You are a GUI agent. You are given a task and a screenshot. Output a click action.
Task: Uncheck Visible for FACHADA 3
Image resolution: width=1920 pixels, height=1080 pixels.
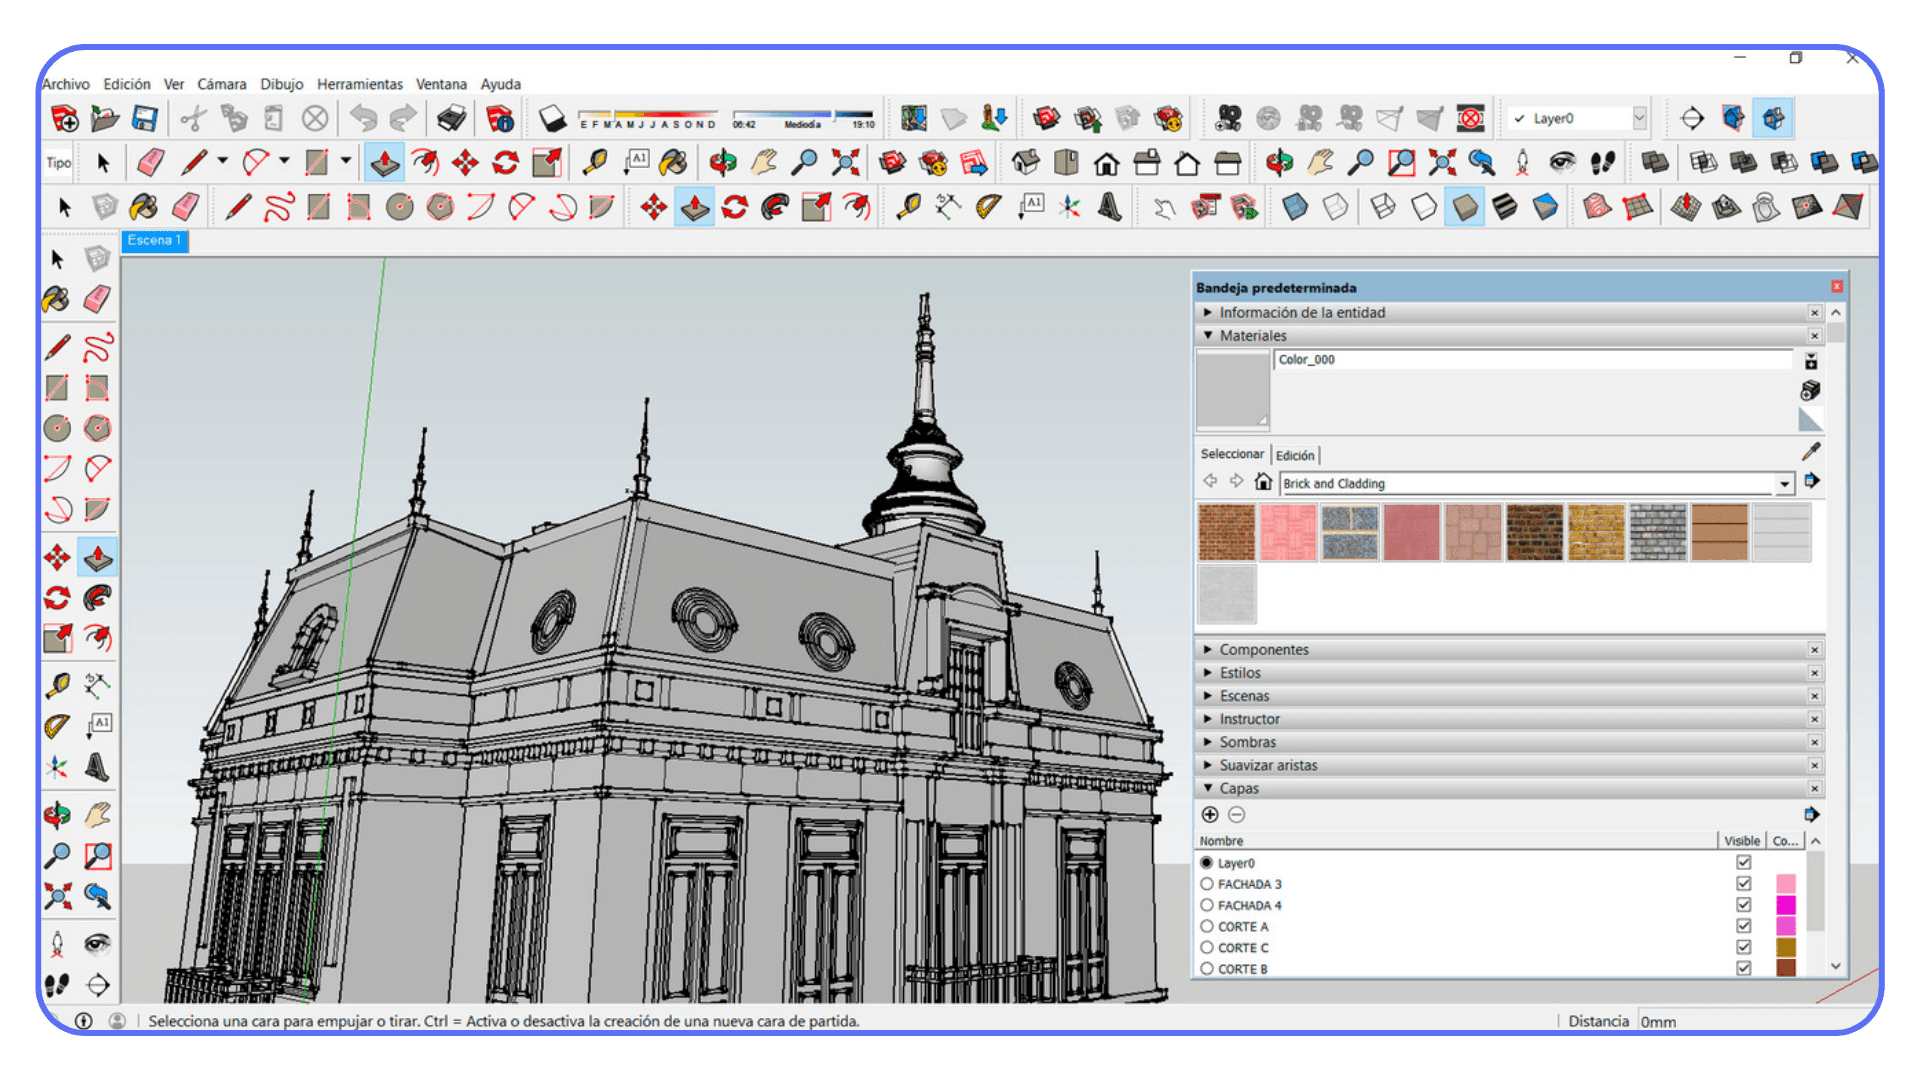click(1743, 883)
